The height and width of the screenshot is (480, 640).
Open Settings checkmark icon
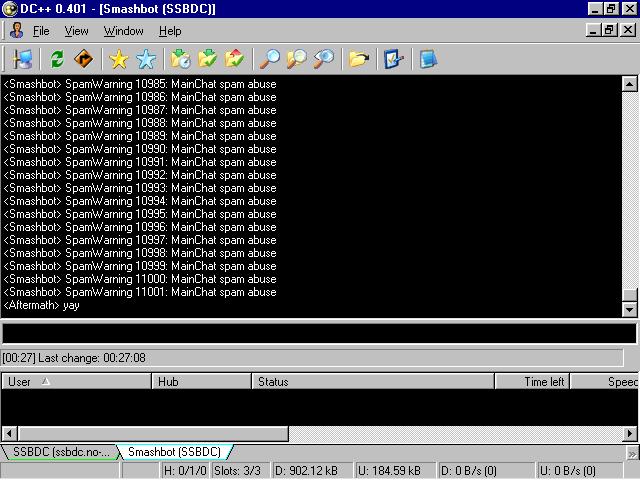click(393, 59)
